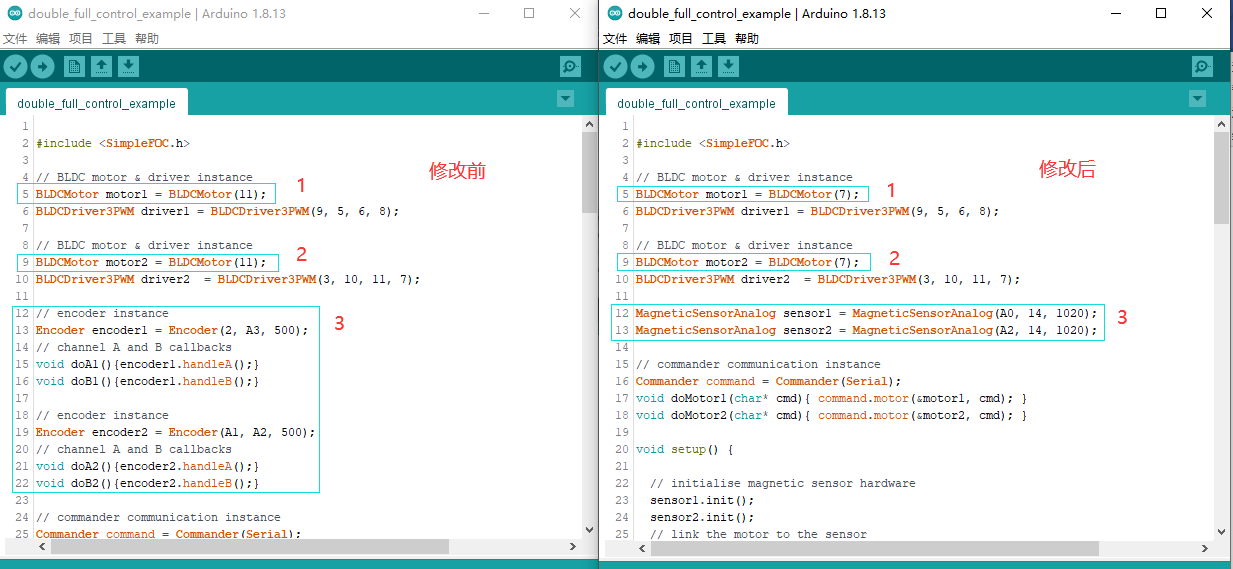
Task: Open 编辑 menu in right window
Action: 648,39
